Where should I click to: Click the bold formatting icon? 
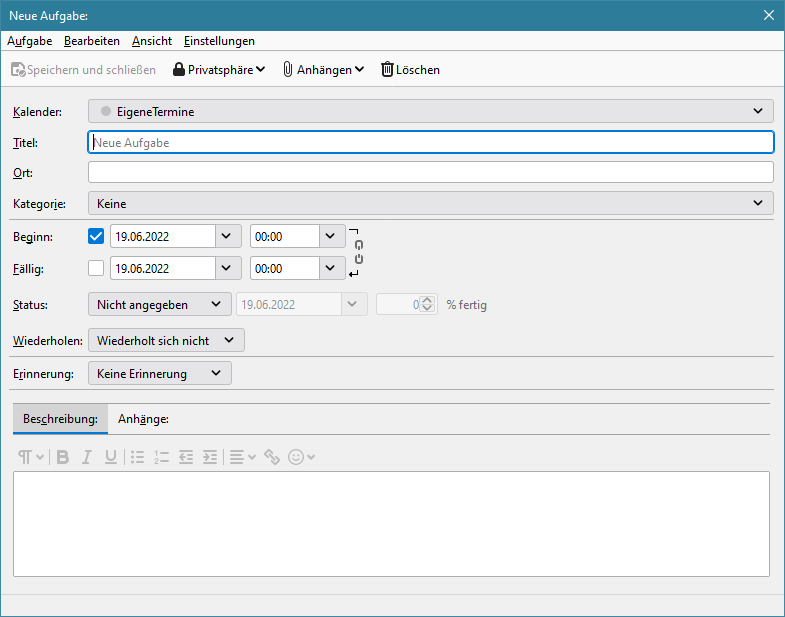click(62, 457)
